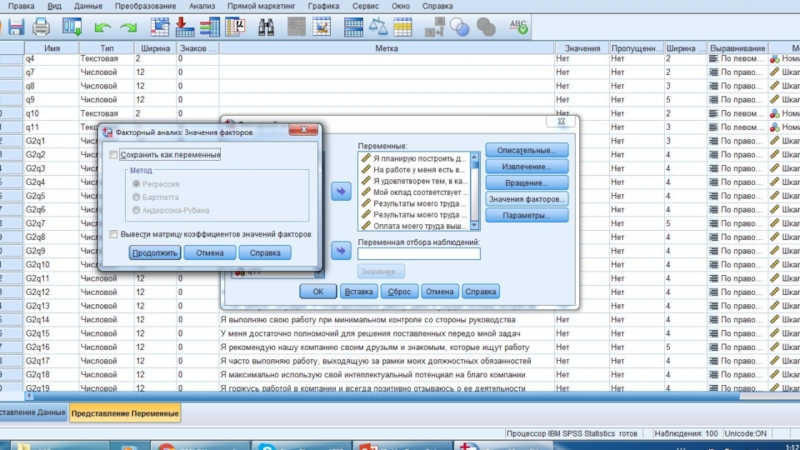
Task: Click the 'Переменная отбора наблюдений' input field
Action: pyautogui.click(x=418, y=254)
